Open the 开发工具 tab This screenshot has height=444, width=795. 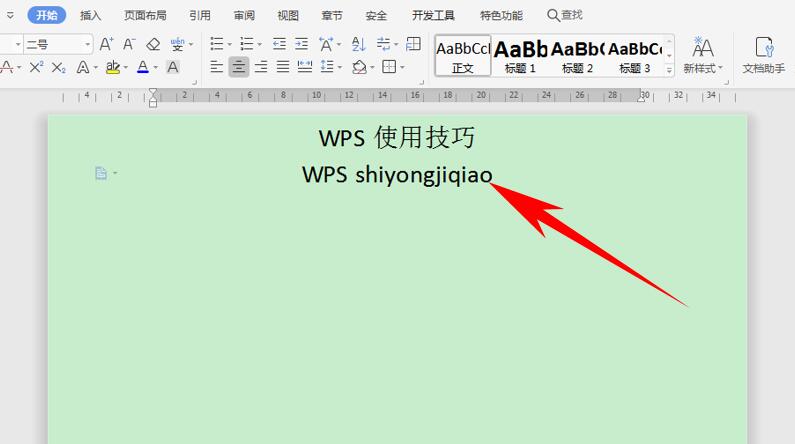coord(433,16)
